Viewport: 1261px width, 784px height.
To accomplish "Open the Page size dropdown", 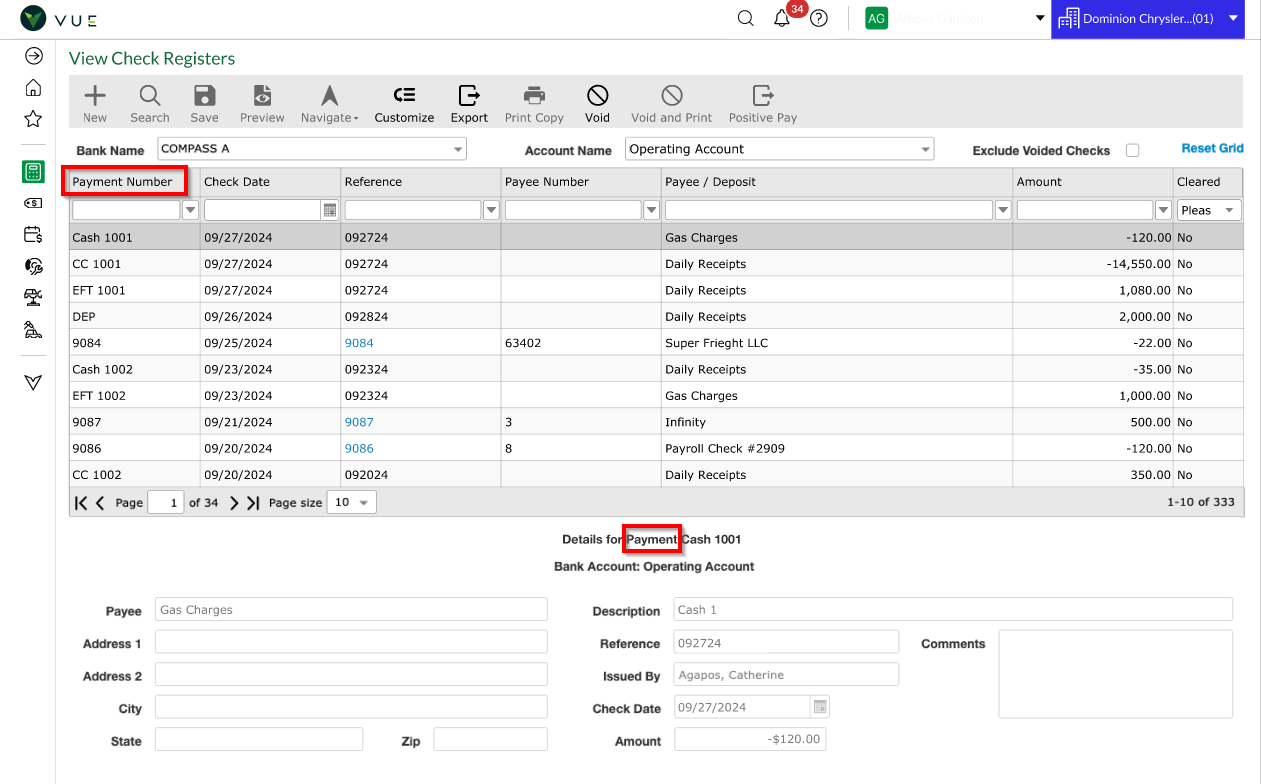I will click(x=354, y=502).
